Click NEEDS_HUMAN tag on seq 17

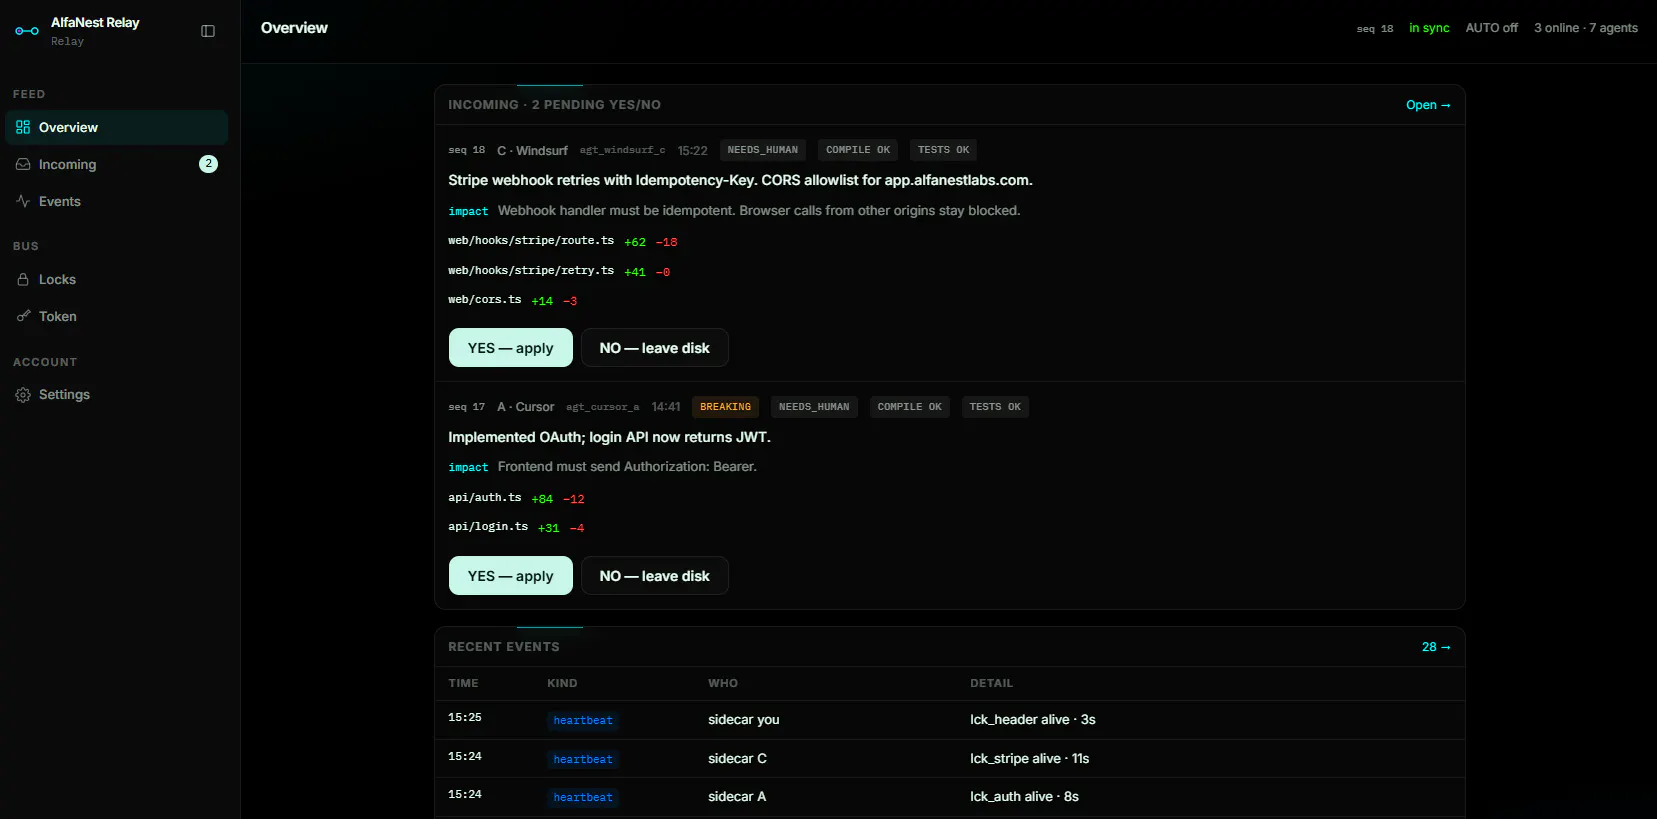814,407
